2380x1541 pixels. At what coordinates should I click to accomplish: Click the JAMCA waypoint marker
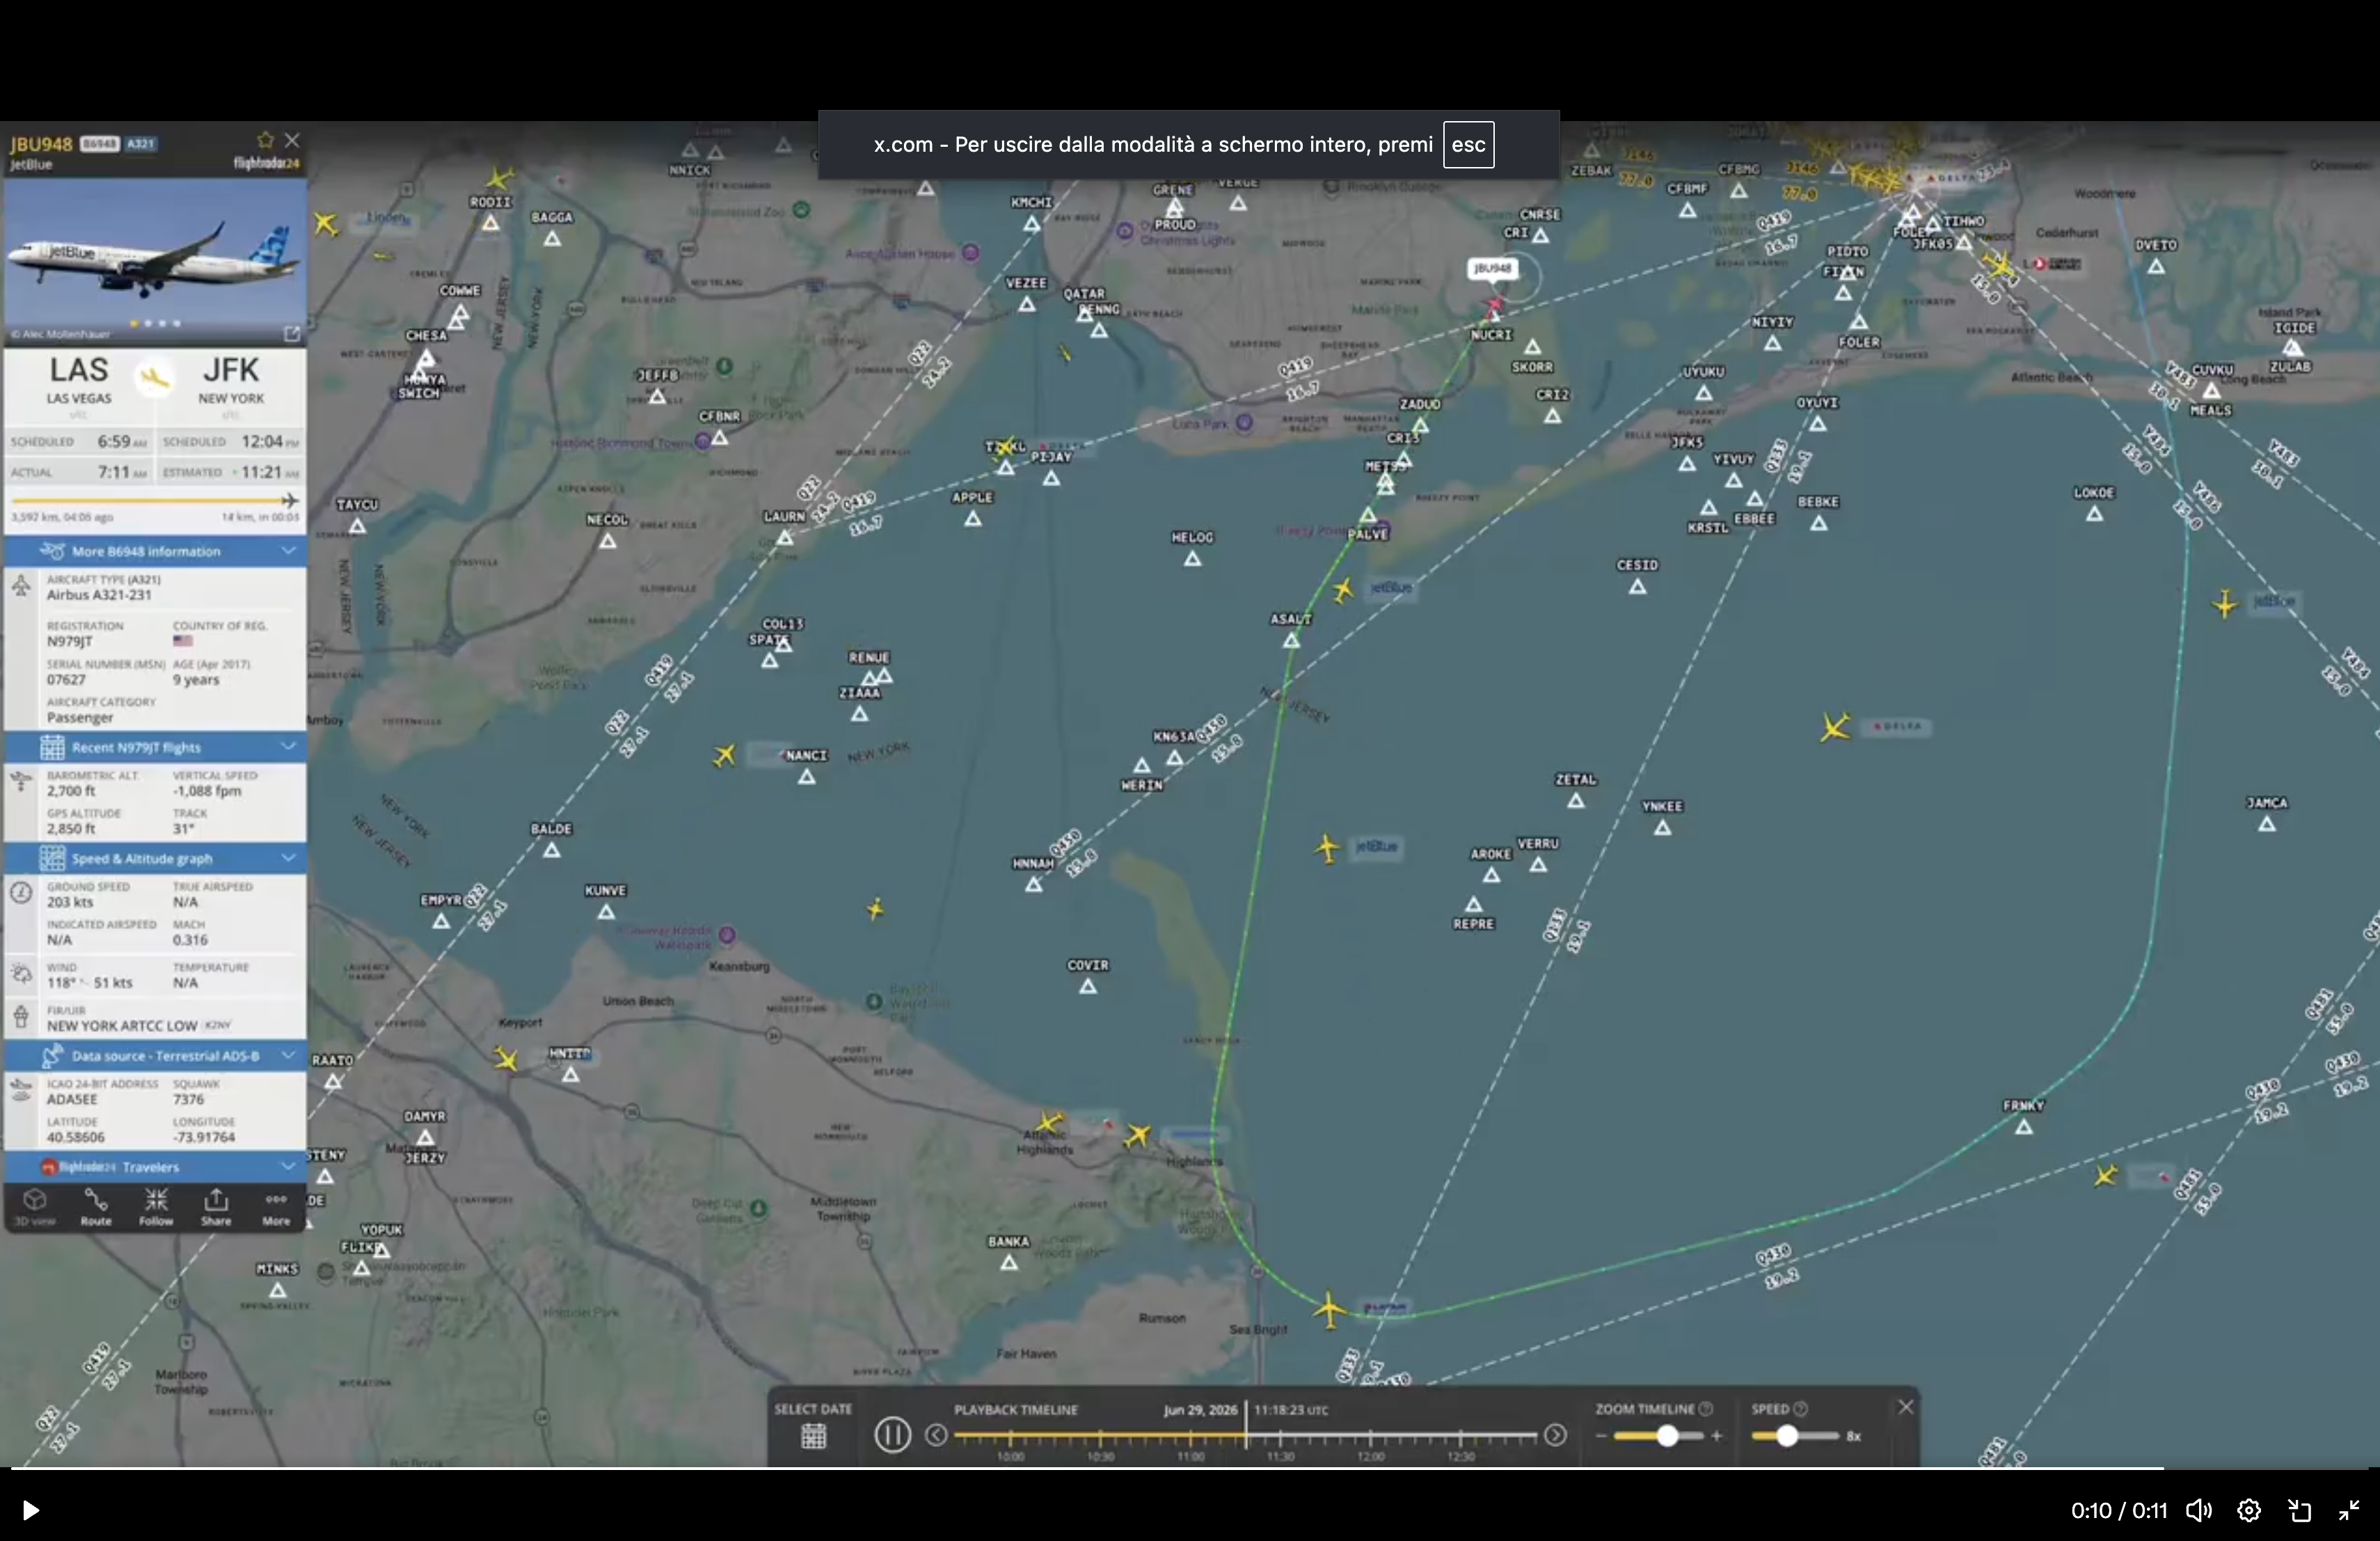[2267, 824]
